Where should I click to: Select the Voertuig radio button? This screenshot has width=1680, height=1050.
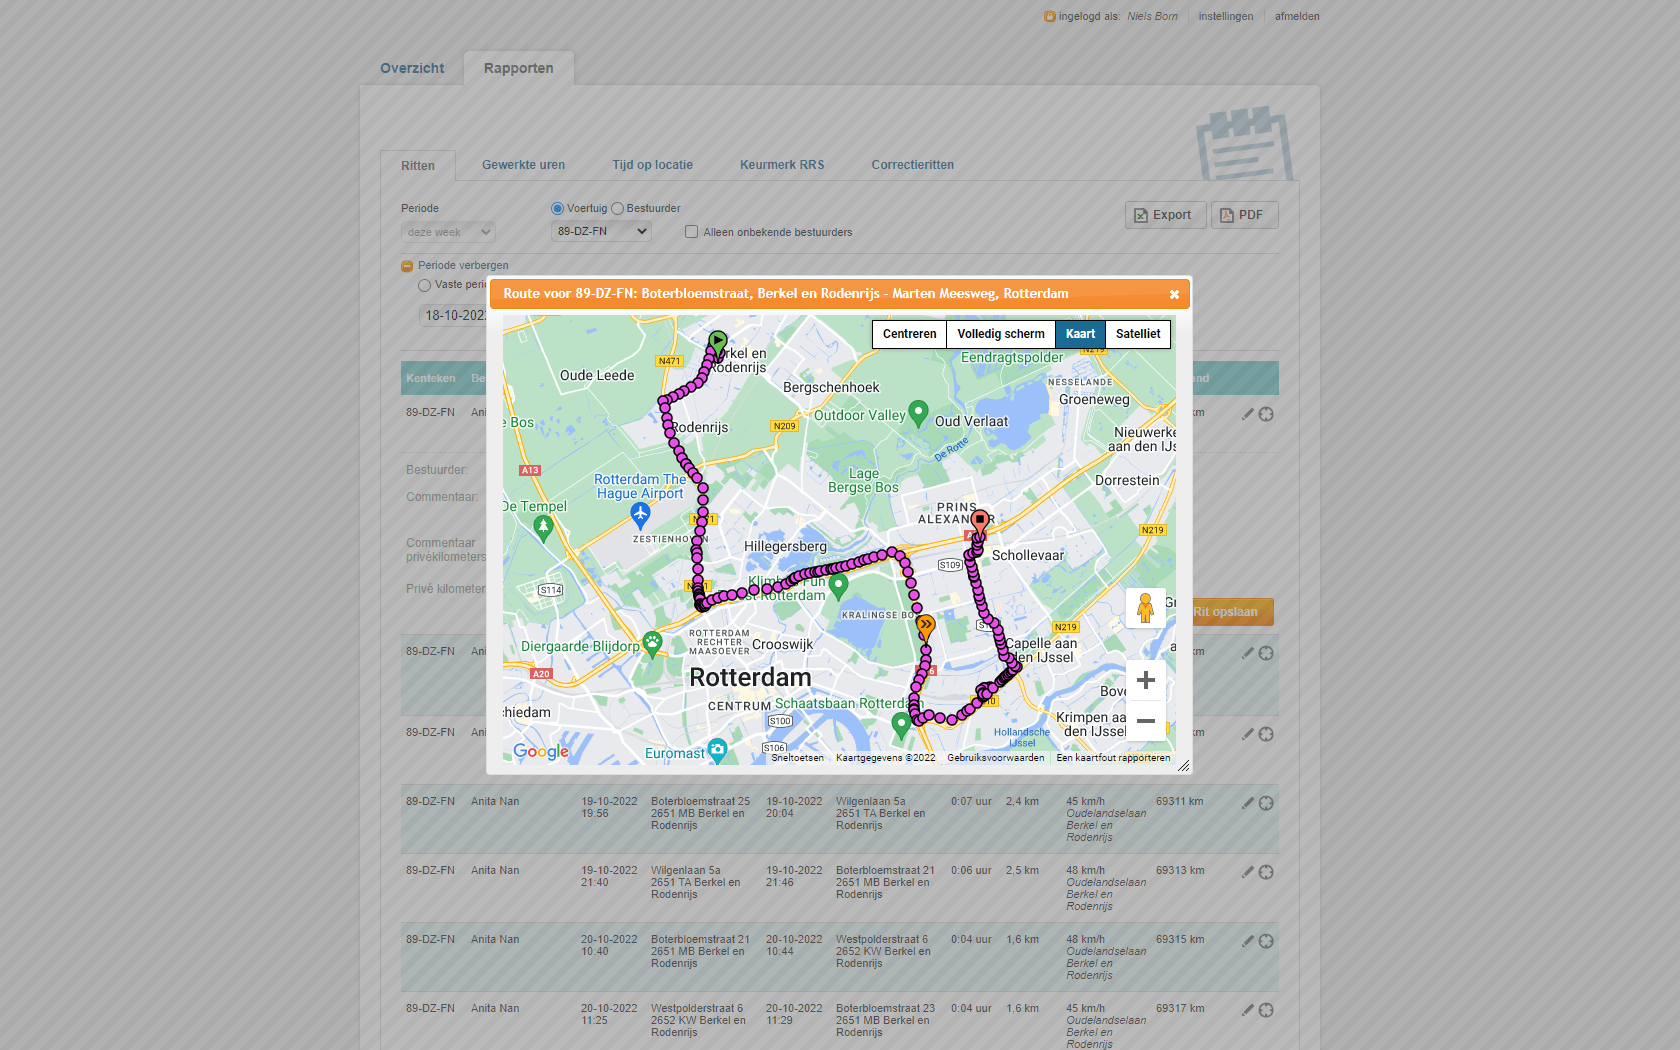[557, 208]
